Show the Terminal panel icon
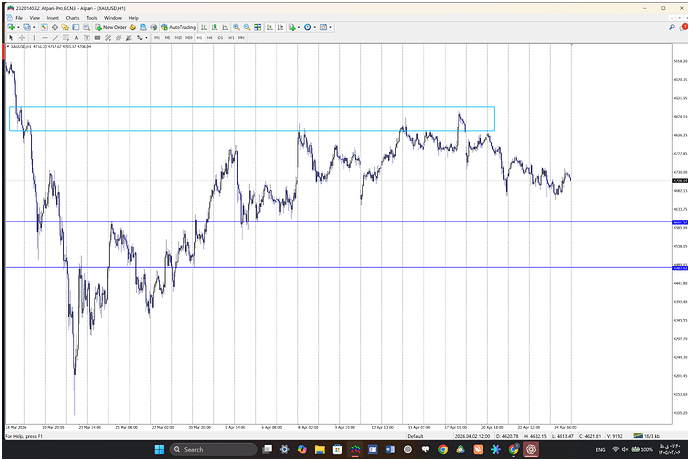Screen dimensions: 690x461 pos(76,27)
